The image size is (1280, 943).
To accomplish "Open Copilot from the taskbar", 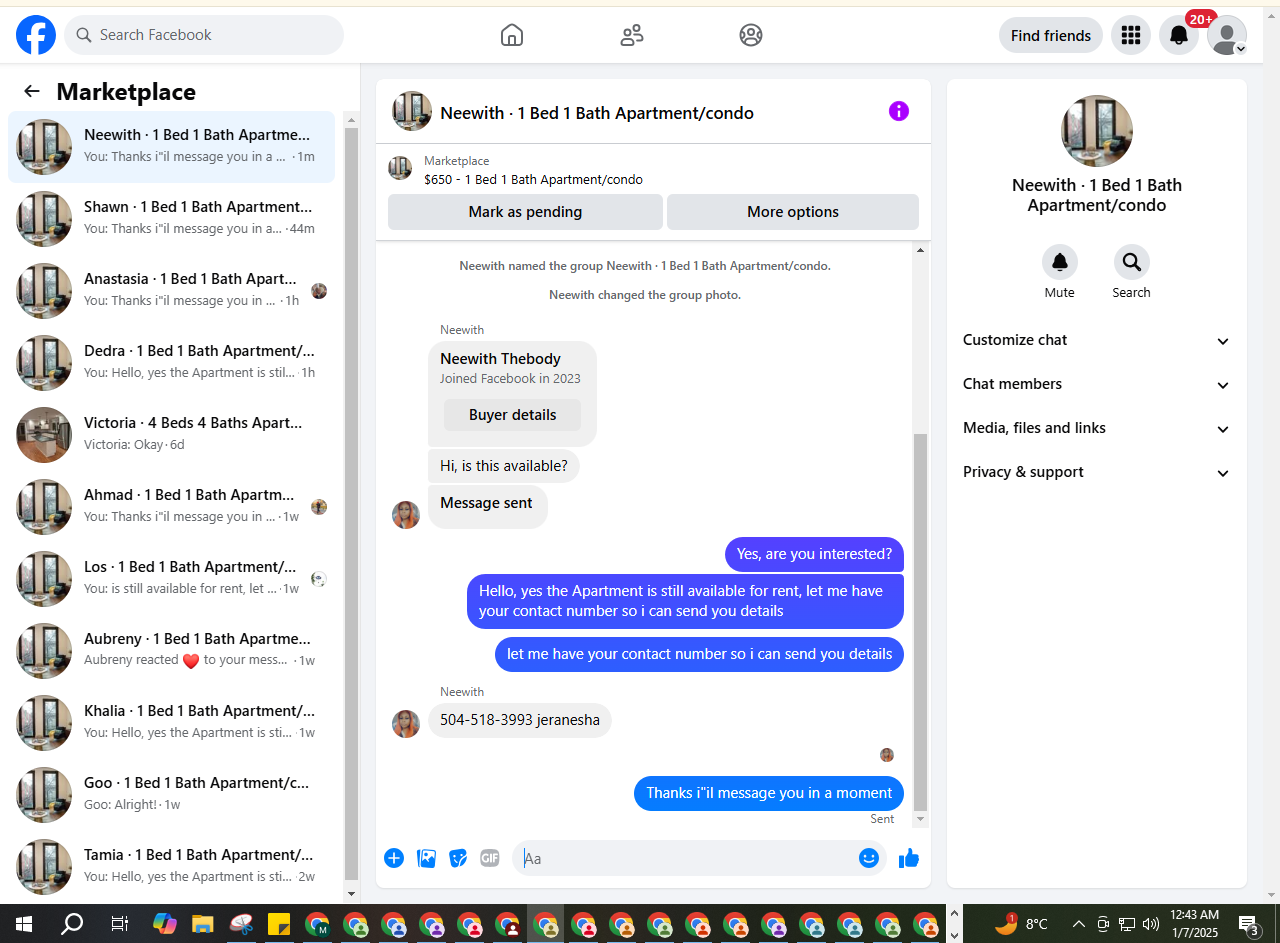I will [x=165, y=924].
